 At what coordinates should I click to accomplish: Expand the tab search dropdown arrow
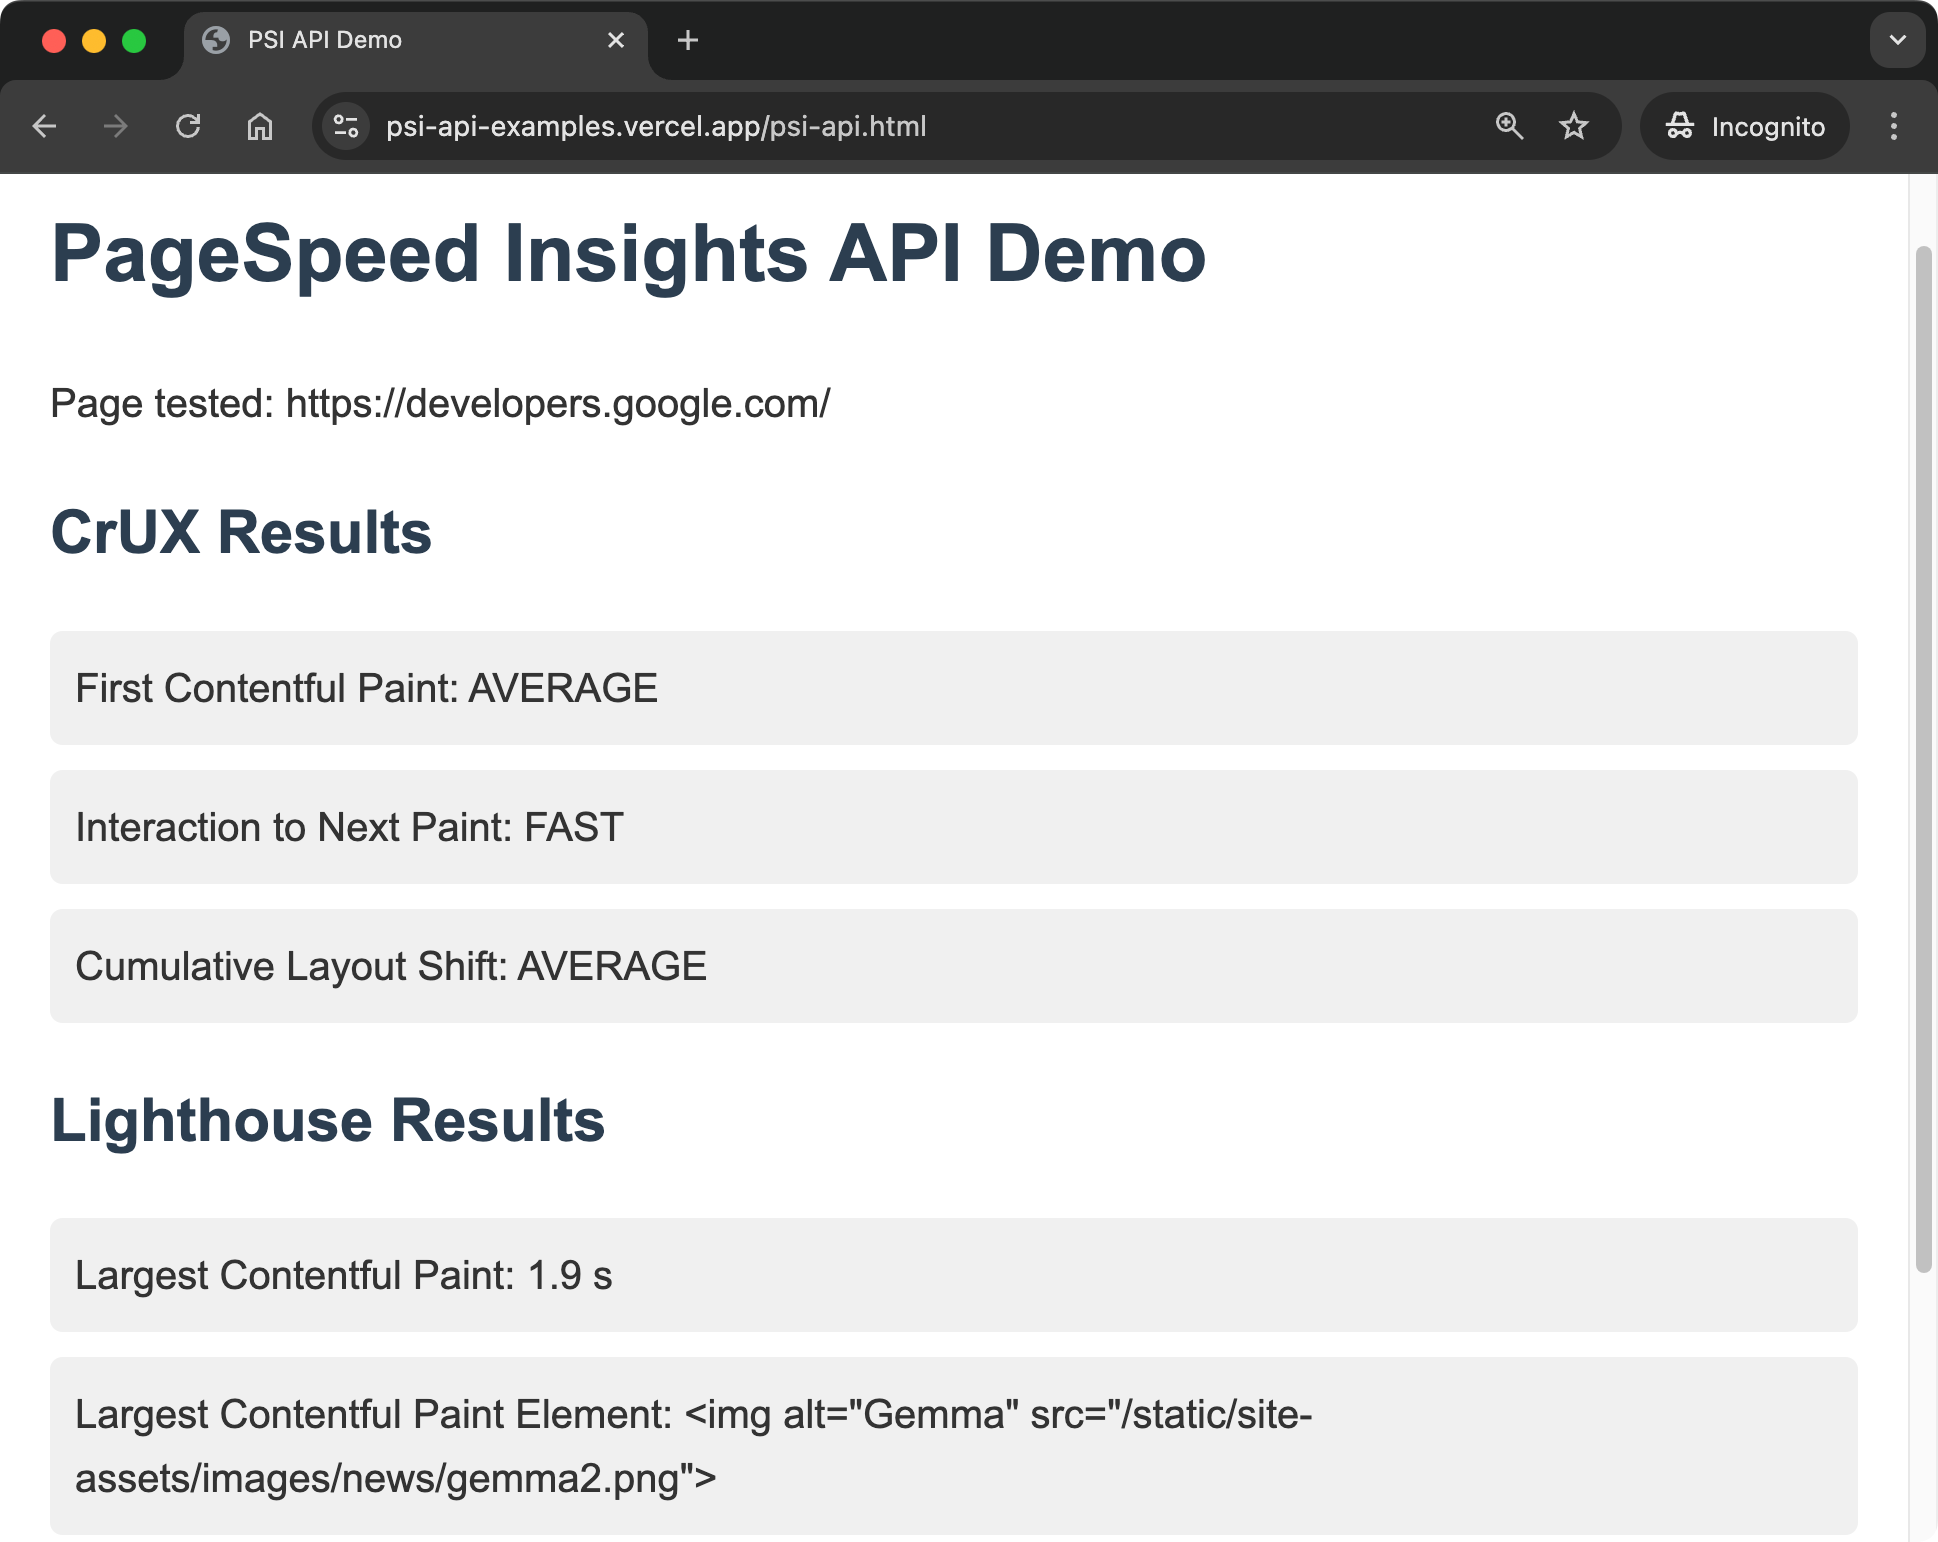(1897, 40)
